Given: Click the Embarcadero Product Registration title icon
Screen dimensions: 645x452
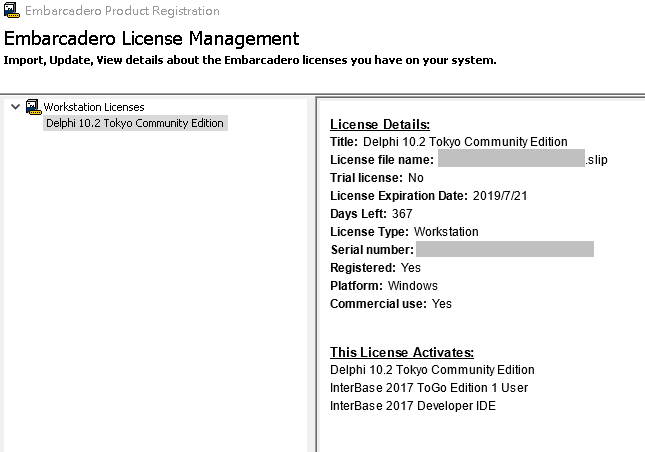Looking at the screenshot, I should (x=12, y=10).
